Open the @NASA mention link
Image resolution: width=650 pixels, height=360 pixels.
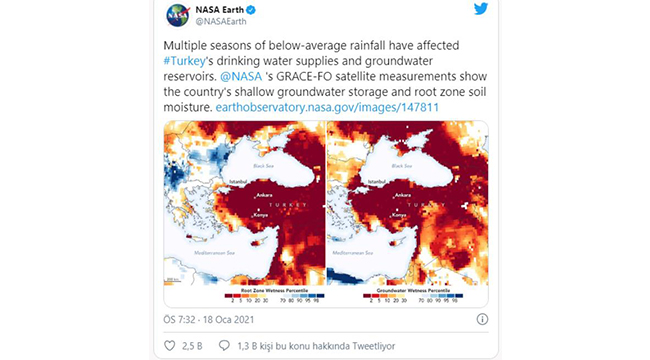click(241, 76)
